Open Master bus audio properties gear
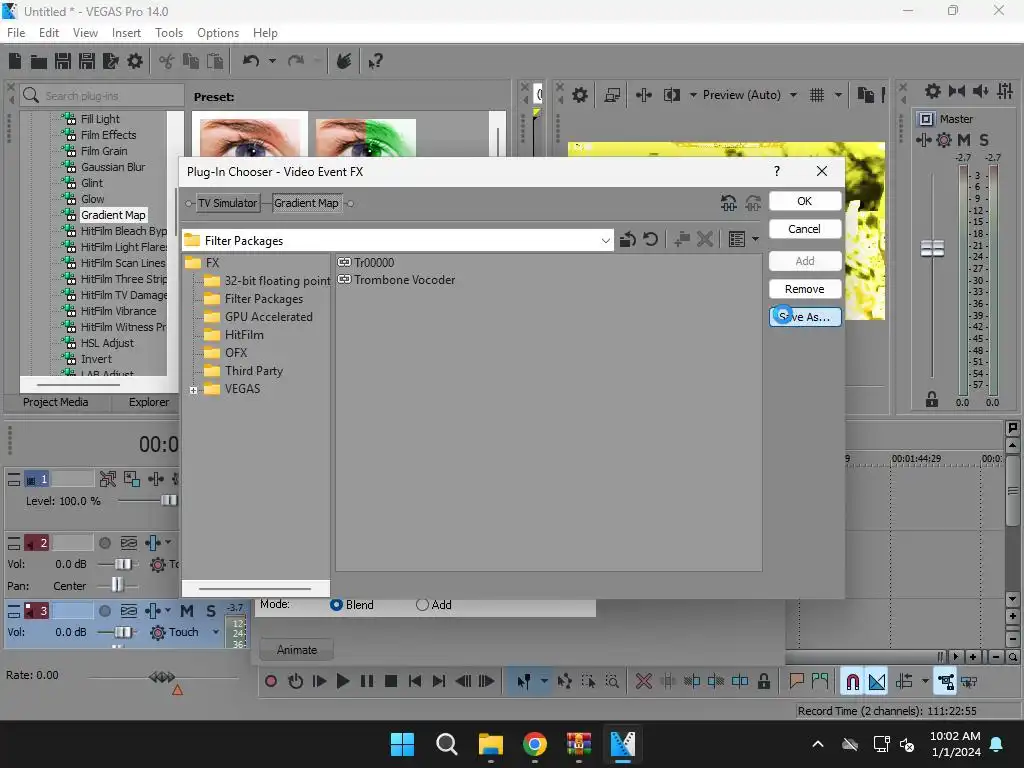 (x=933, y=91)
